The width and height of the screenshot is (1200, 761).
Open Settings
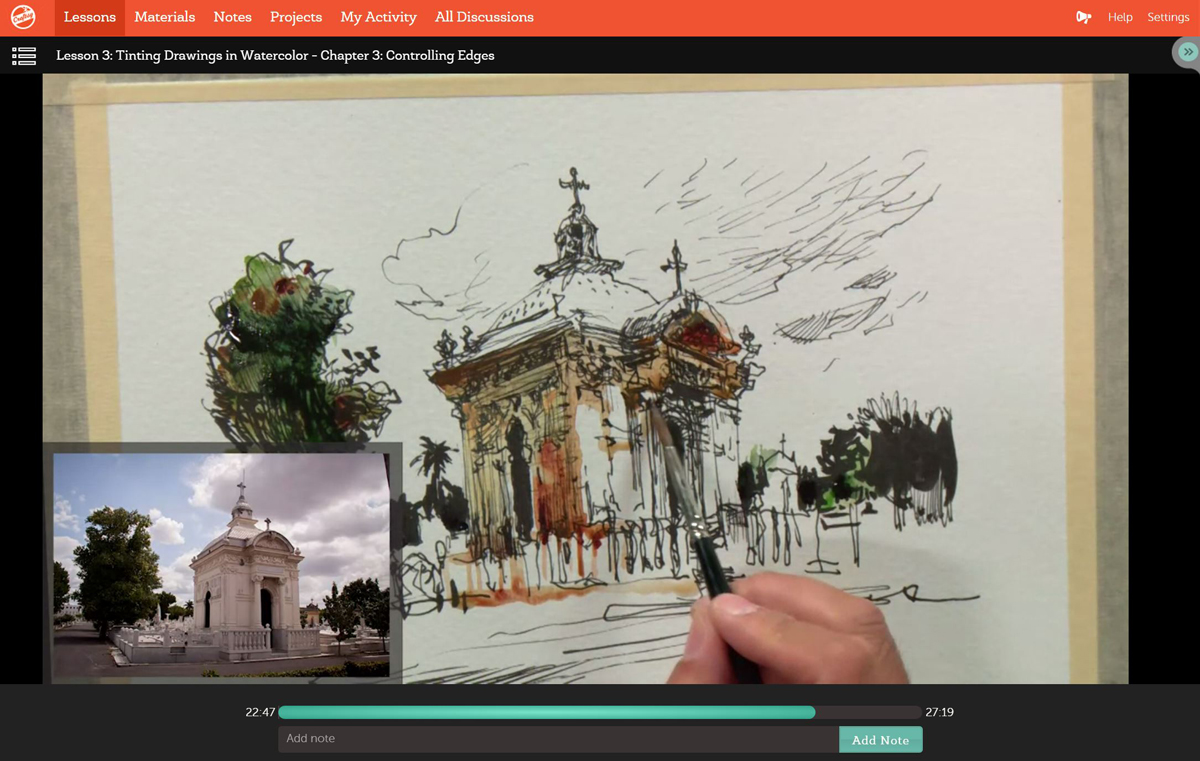coord(1168,17)
